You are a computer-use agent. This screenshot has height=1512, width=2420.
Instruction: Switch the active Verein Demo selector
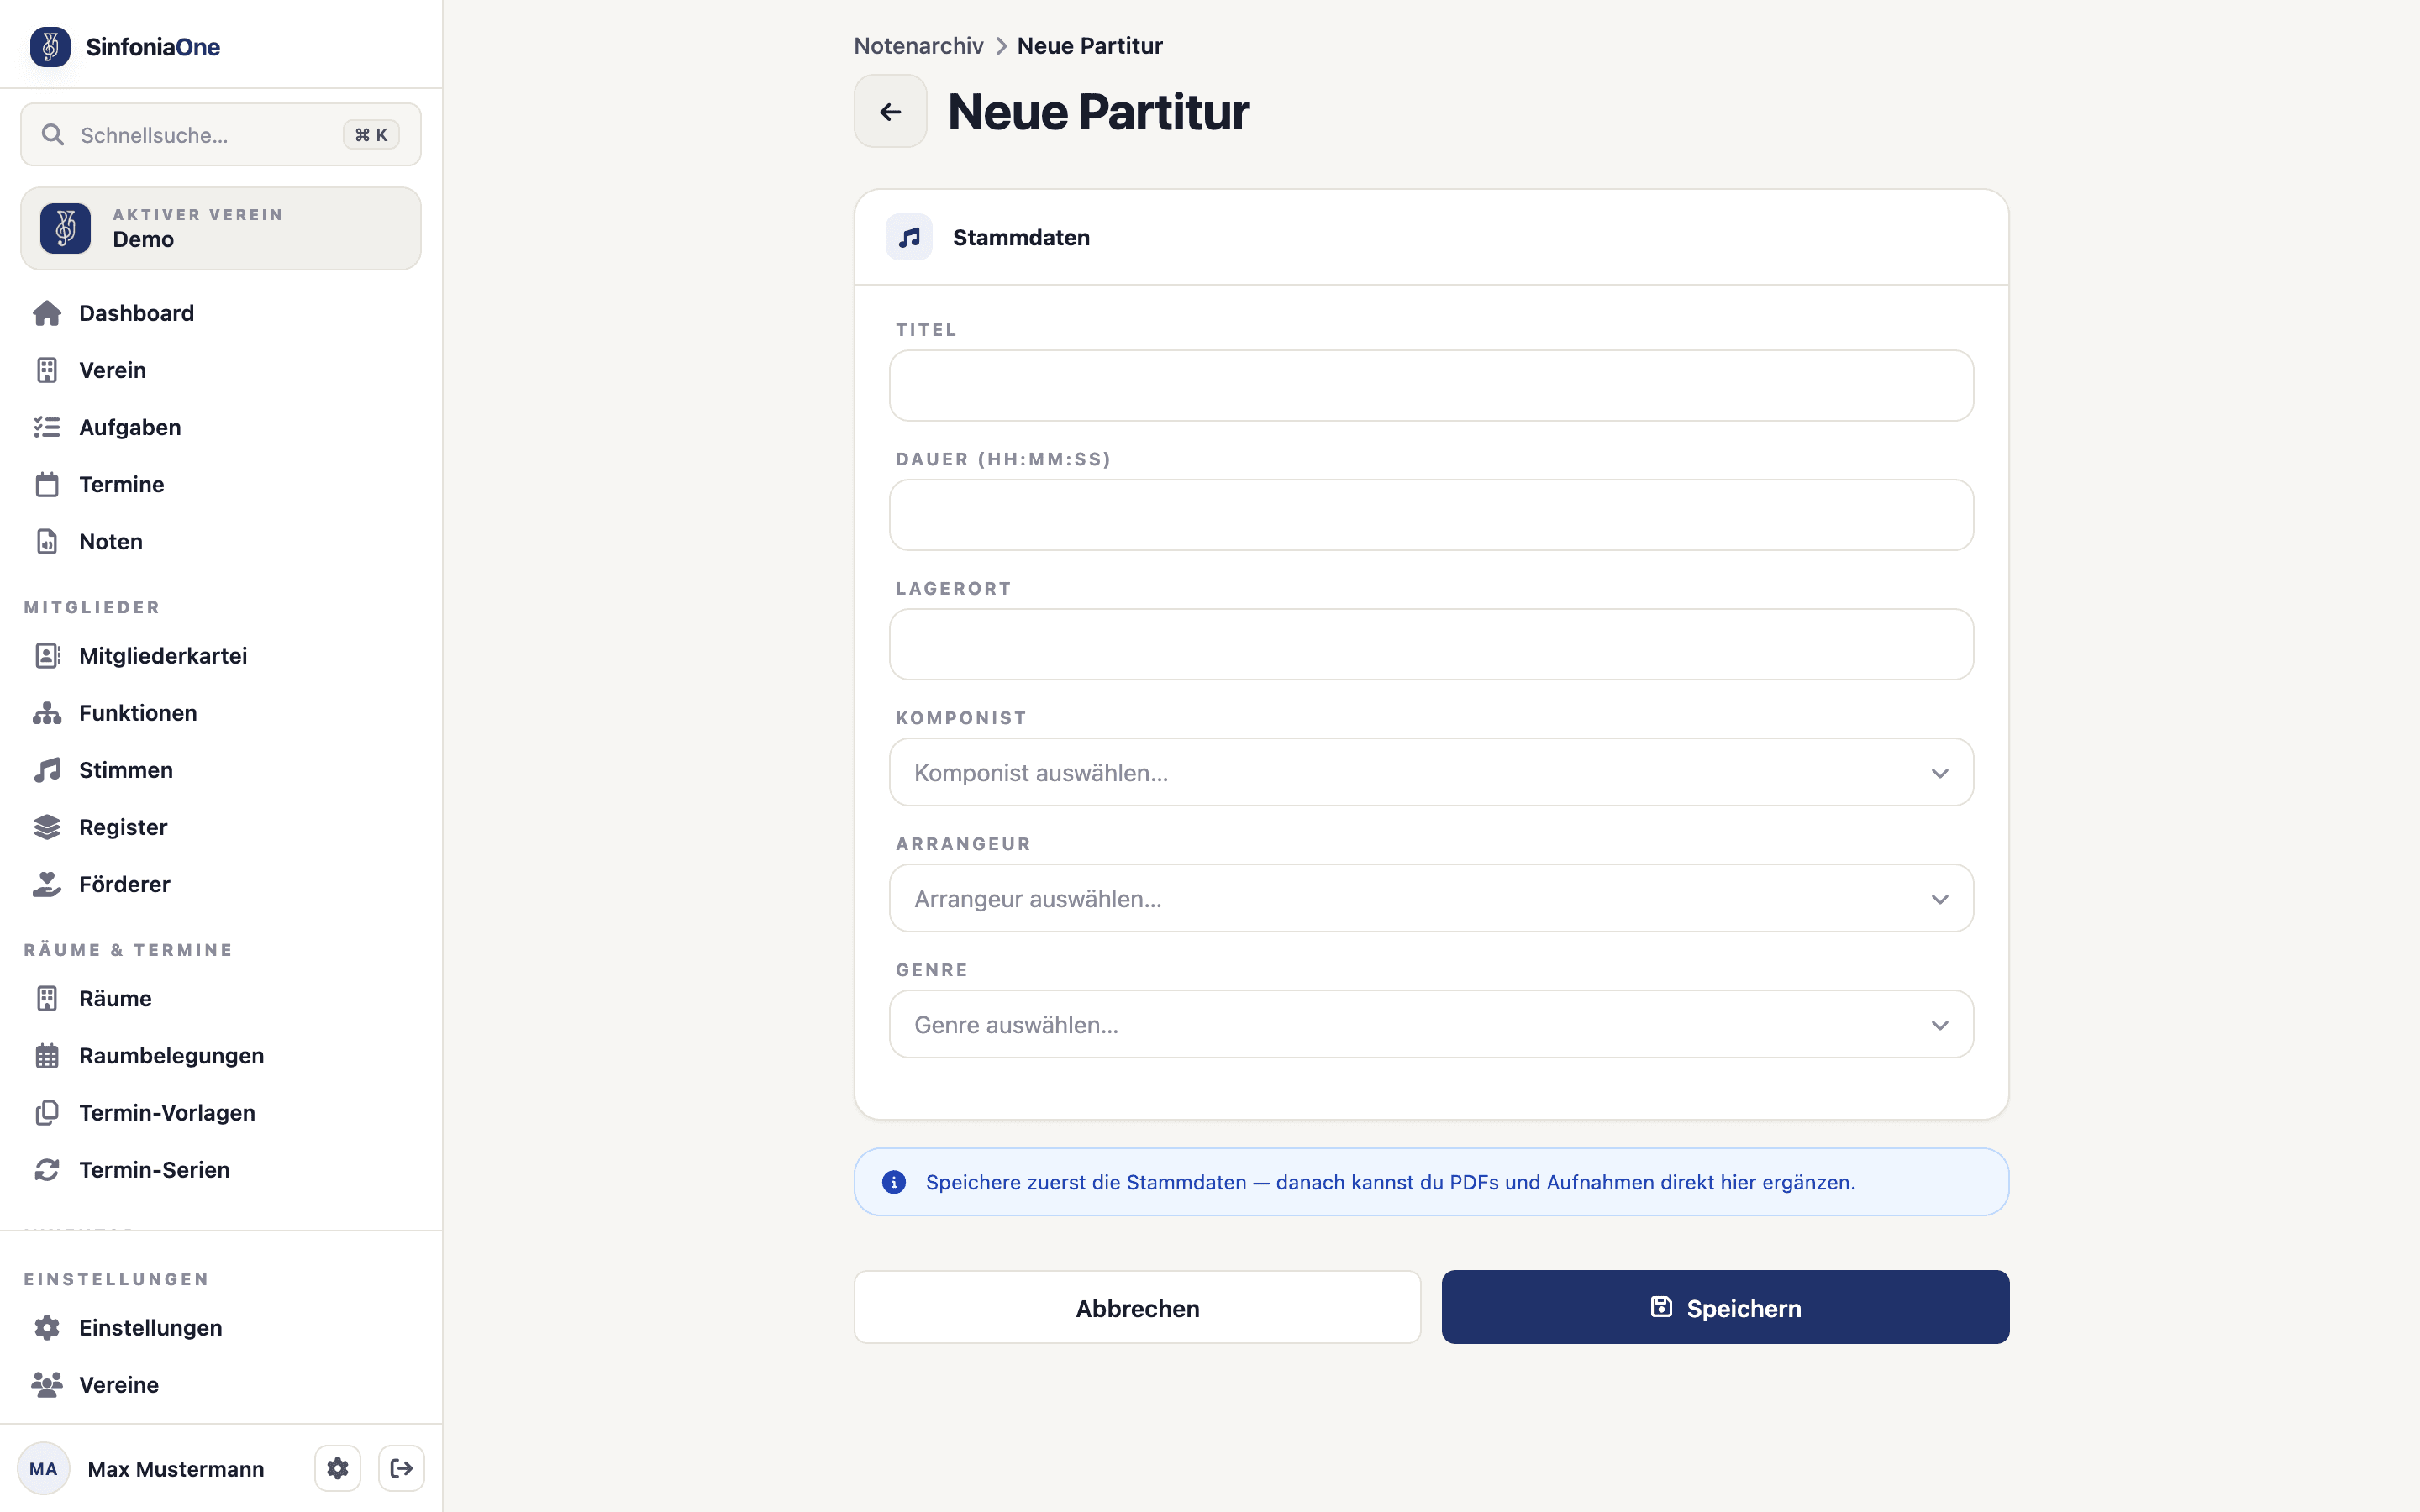[221, 228]
